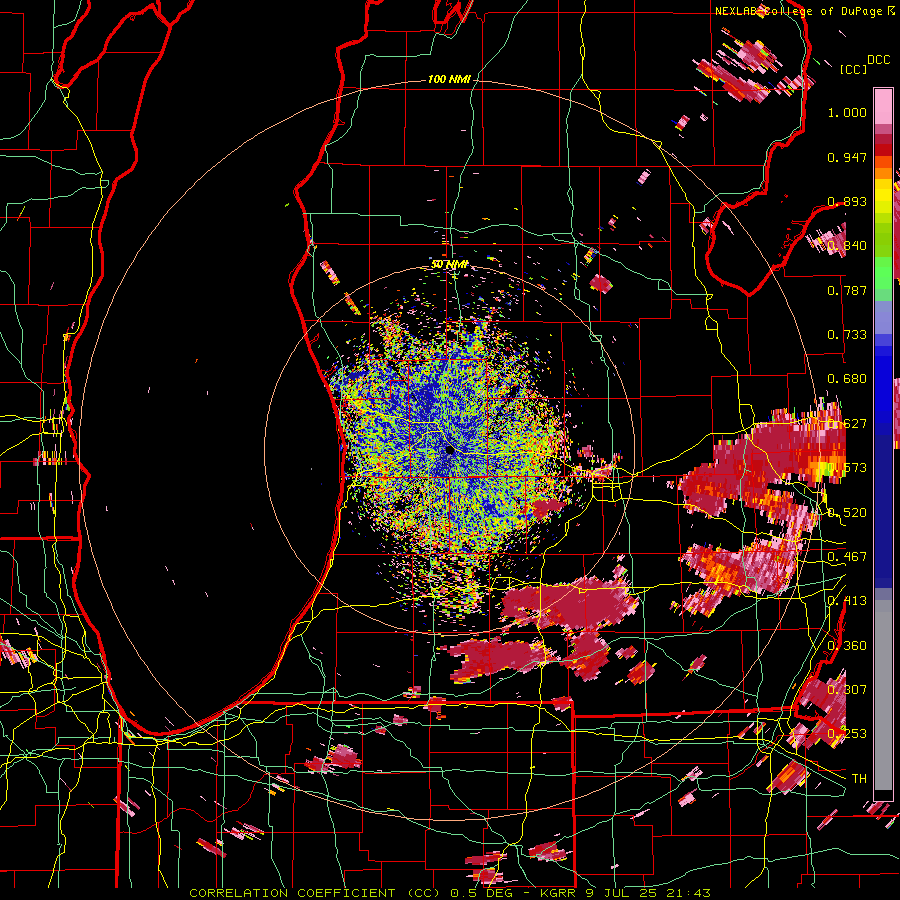The image size is (900, 900).
Task: Click the 0.467 value on the color scale
Action: click(847, 557)
